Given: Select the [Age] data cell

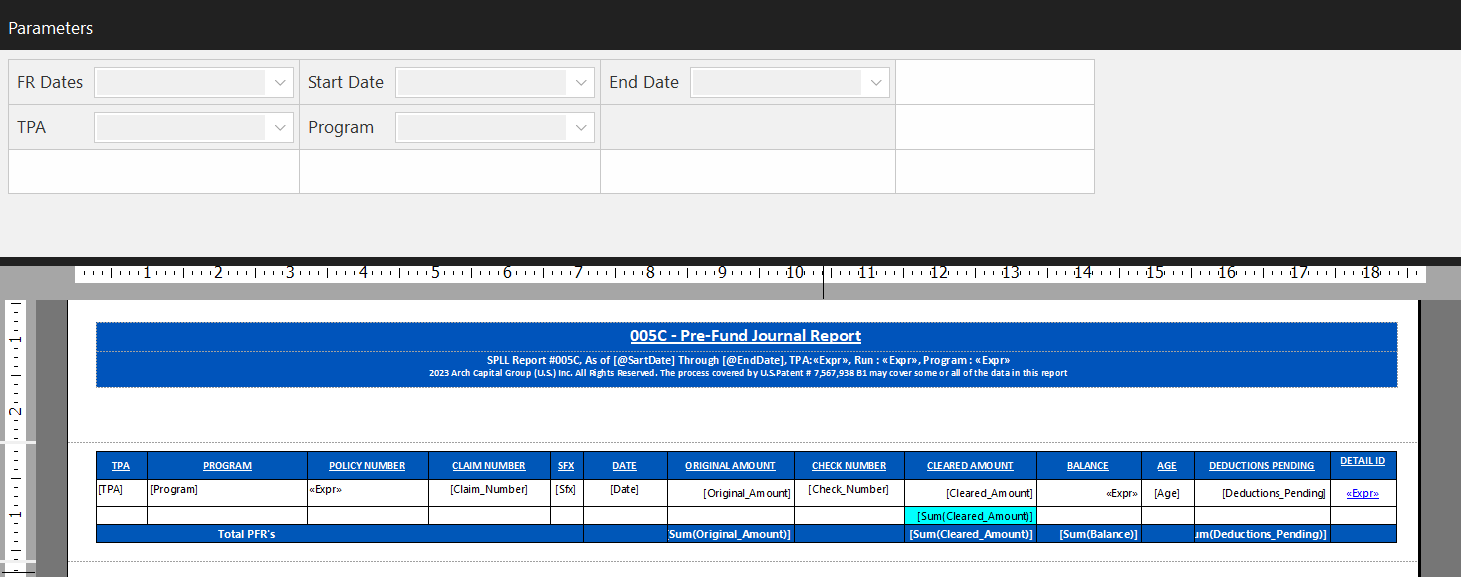Looking at the screenshot, I should pos(1168,493).
